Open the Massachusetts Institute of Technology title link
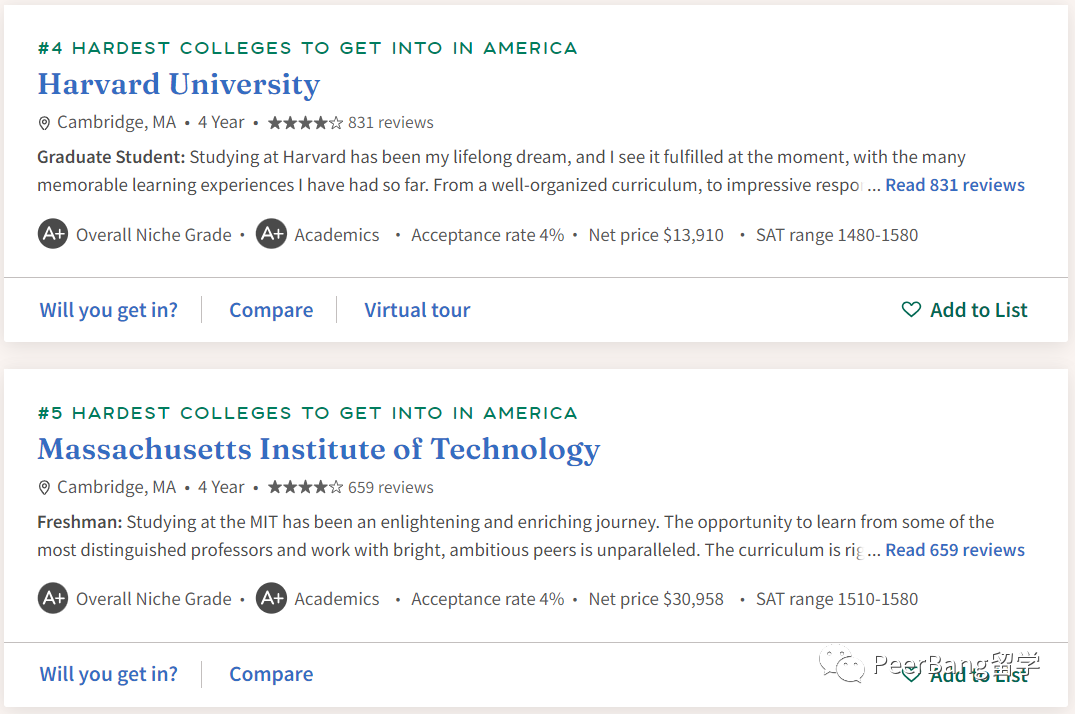This screenshot has height=714, width=1075. point(319,449)
